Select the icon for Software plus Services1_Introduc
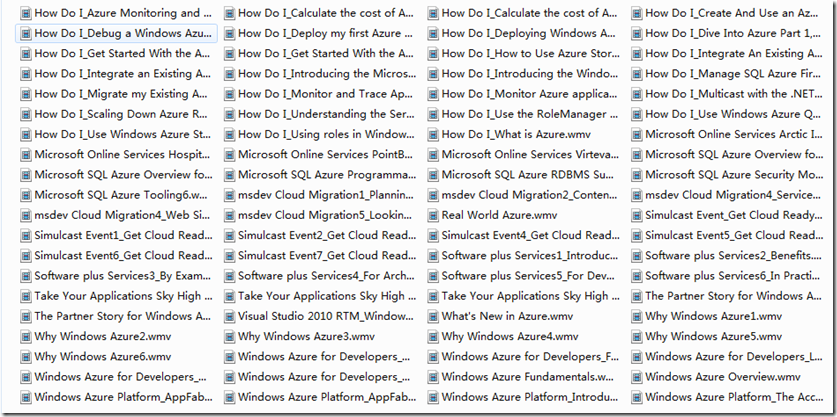The image size is (837, 417). click(433, 256)
